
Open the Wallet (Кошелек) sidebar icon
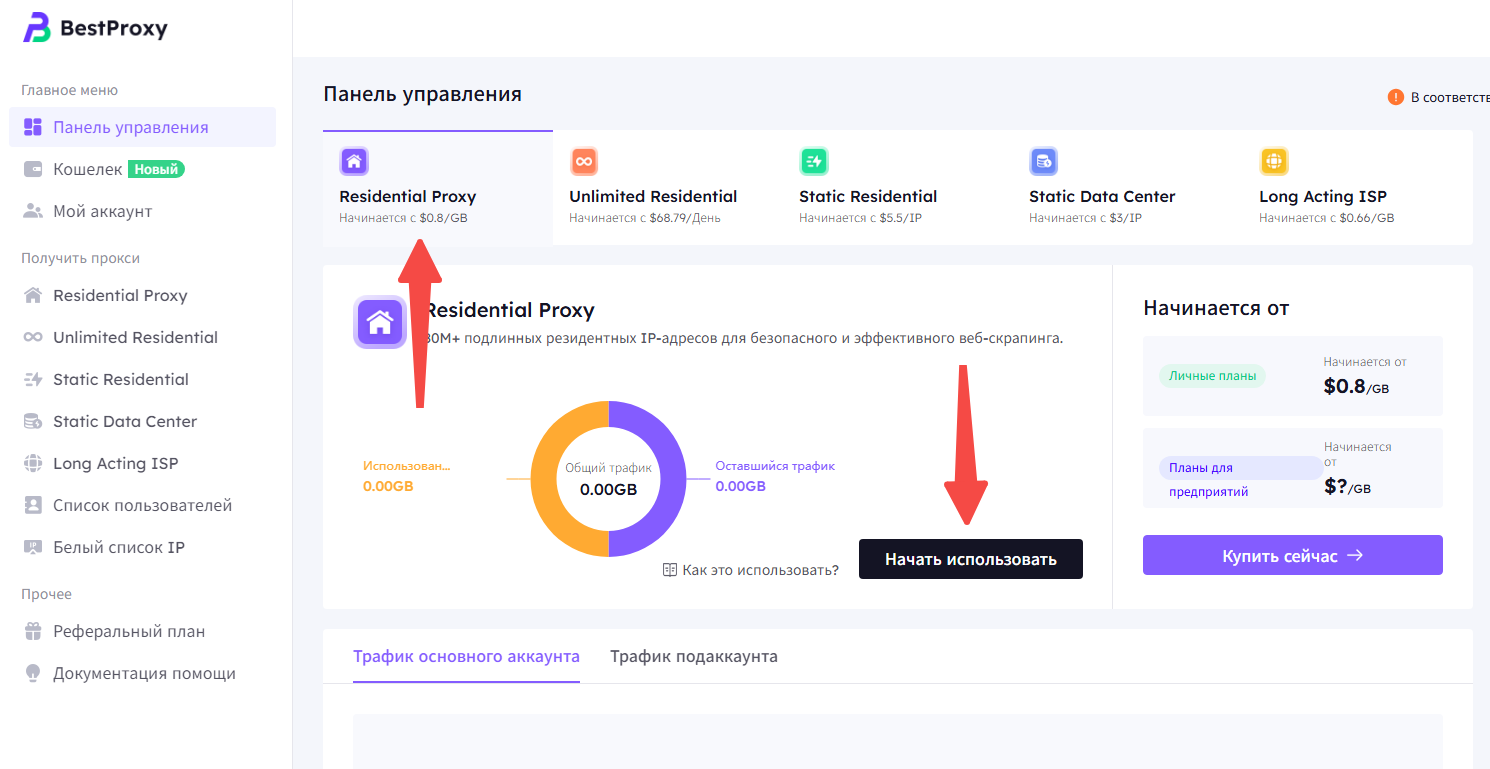(33, 170)
